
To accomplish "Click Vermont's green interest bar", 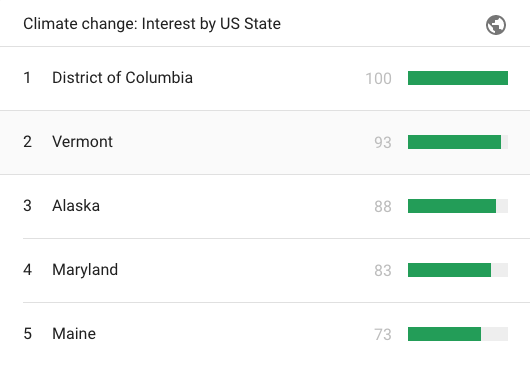I will point(454,142).
